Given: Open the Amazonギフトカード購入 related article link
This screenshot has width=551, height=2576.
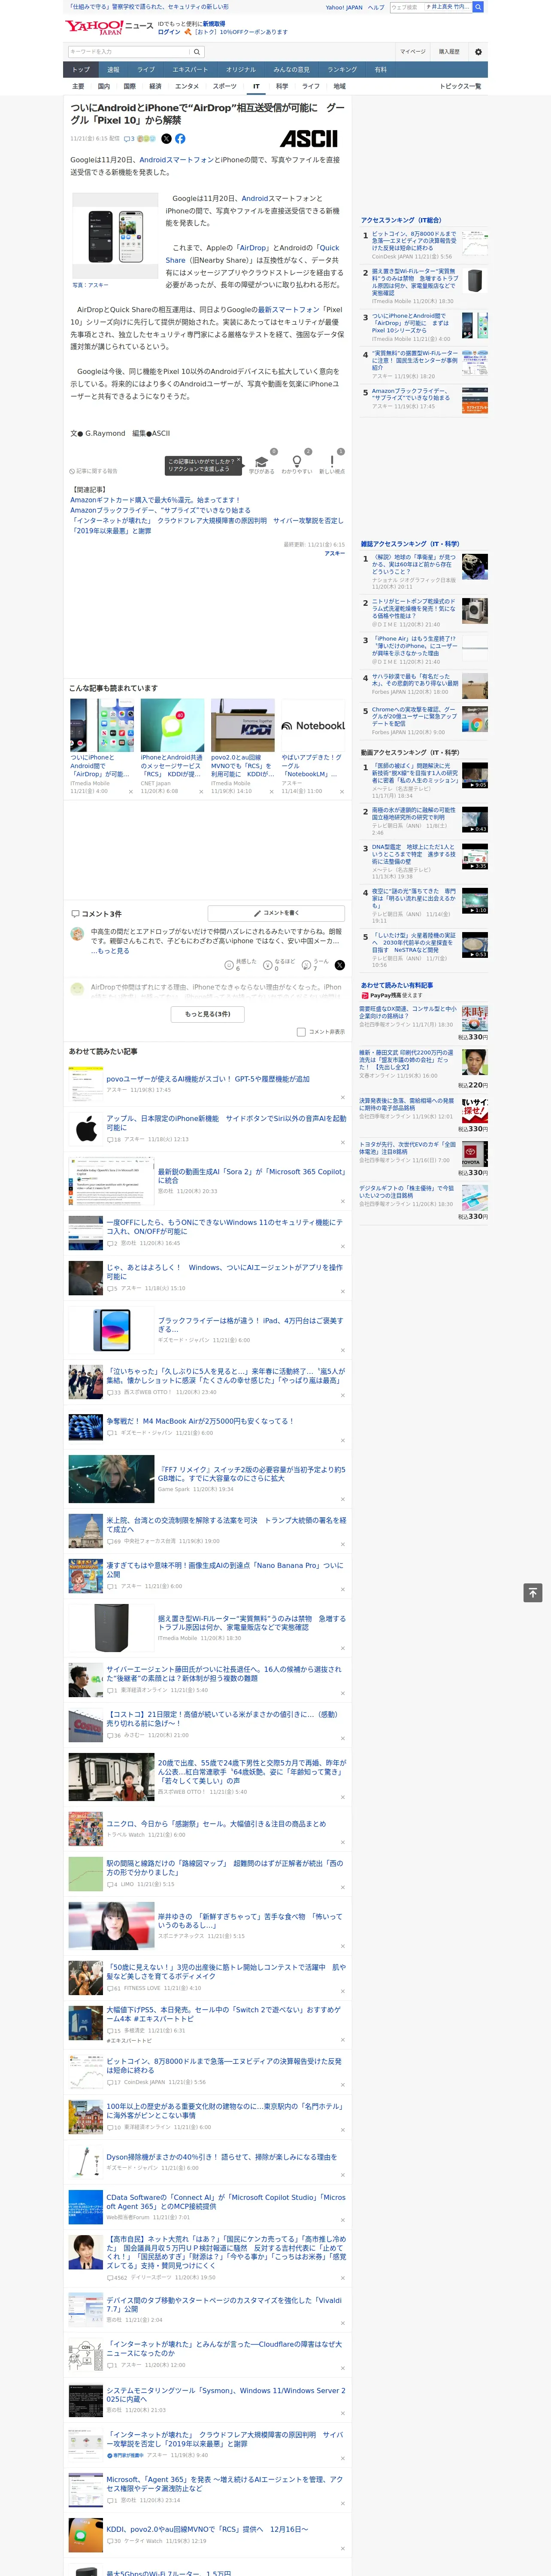Looking at the screenshot, I should point(155,500).
